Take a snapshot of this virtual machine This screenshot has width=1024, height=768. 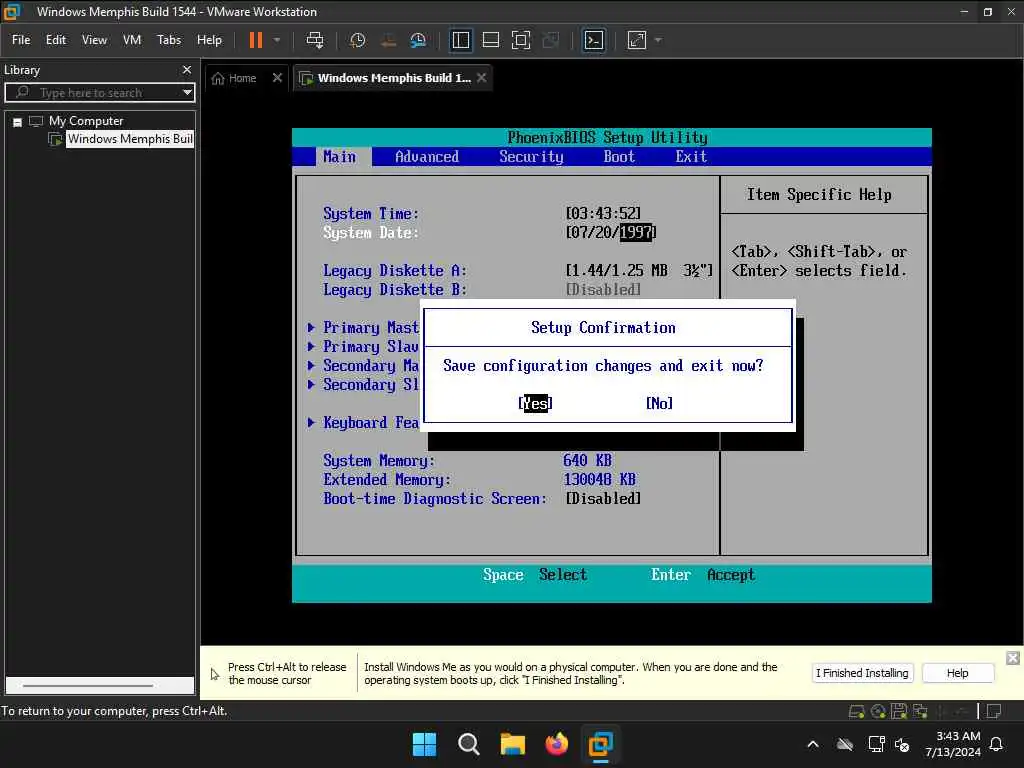[357, 40]
